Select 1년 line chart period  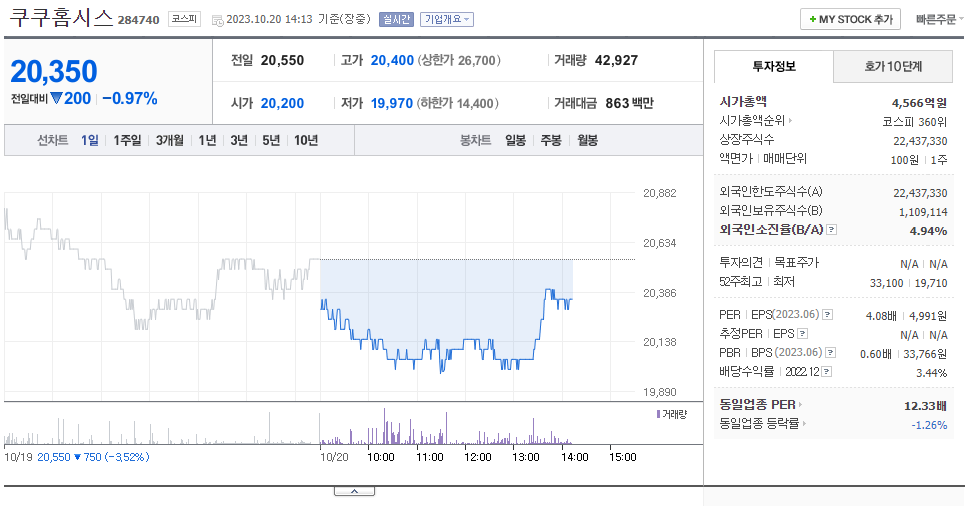click(x=207, y=141)
